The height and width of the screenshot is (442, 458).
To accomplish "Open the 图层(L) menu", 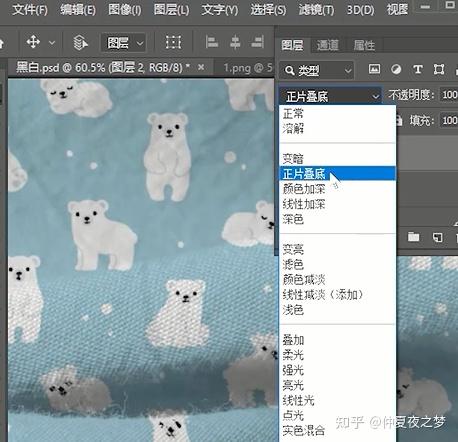I will pos(171,10).
